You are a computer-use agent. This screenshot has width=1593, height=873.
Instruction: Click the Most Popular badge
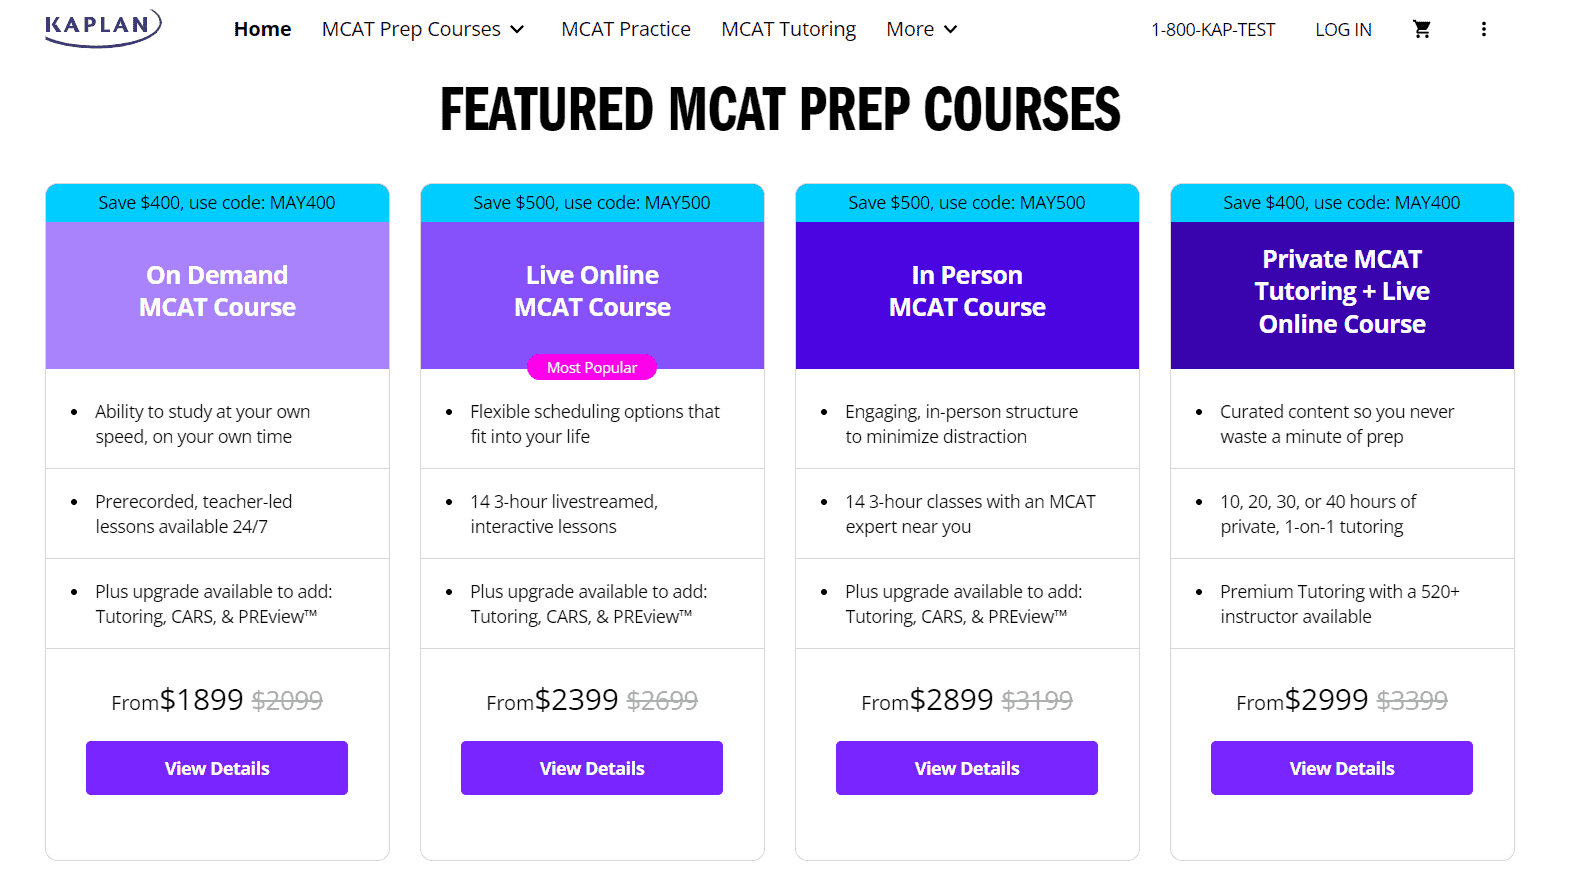[x=591, y=367]
